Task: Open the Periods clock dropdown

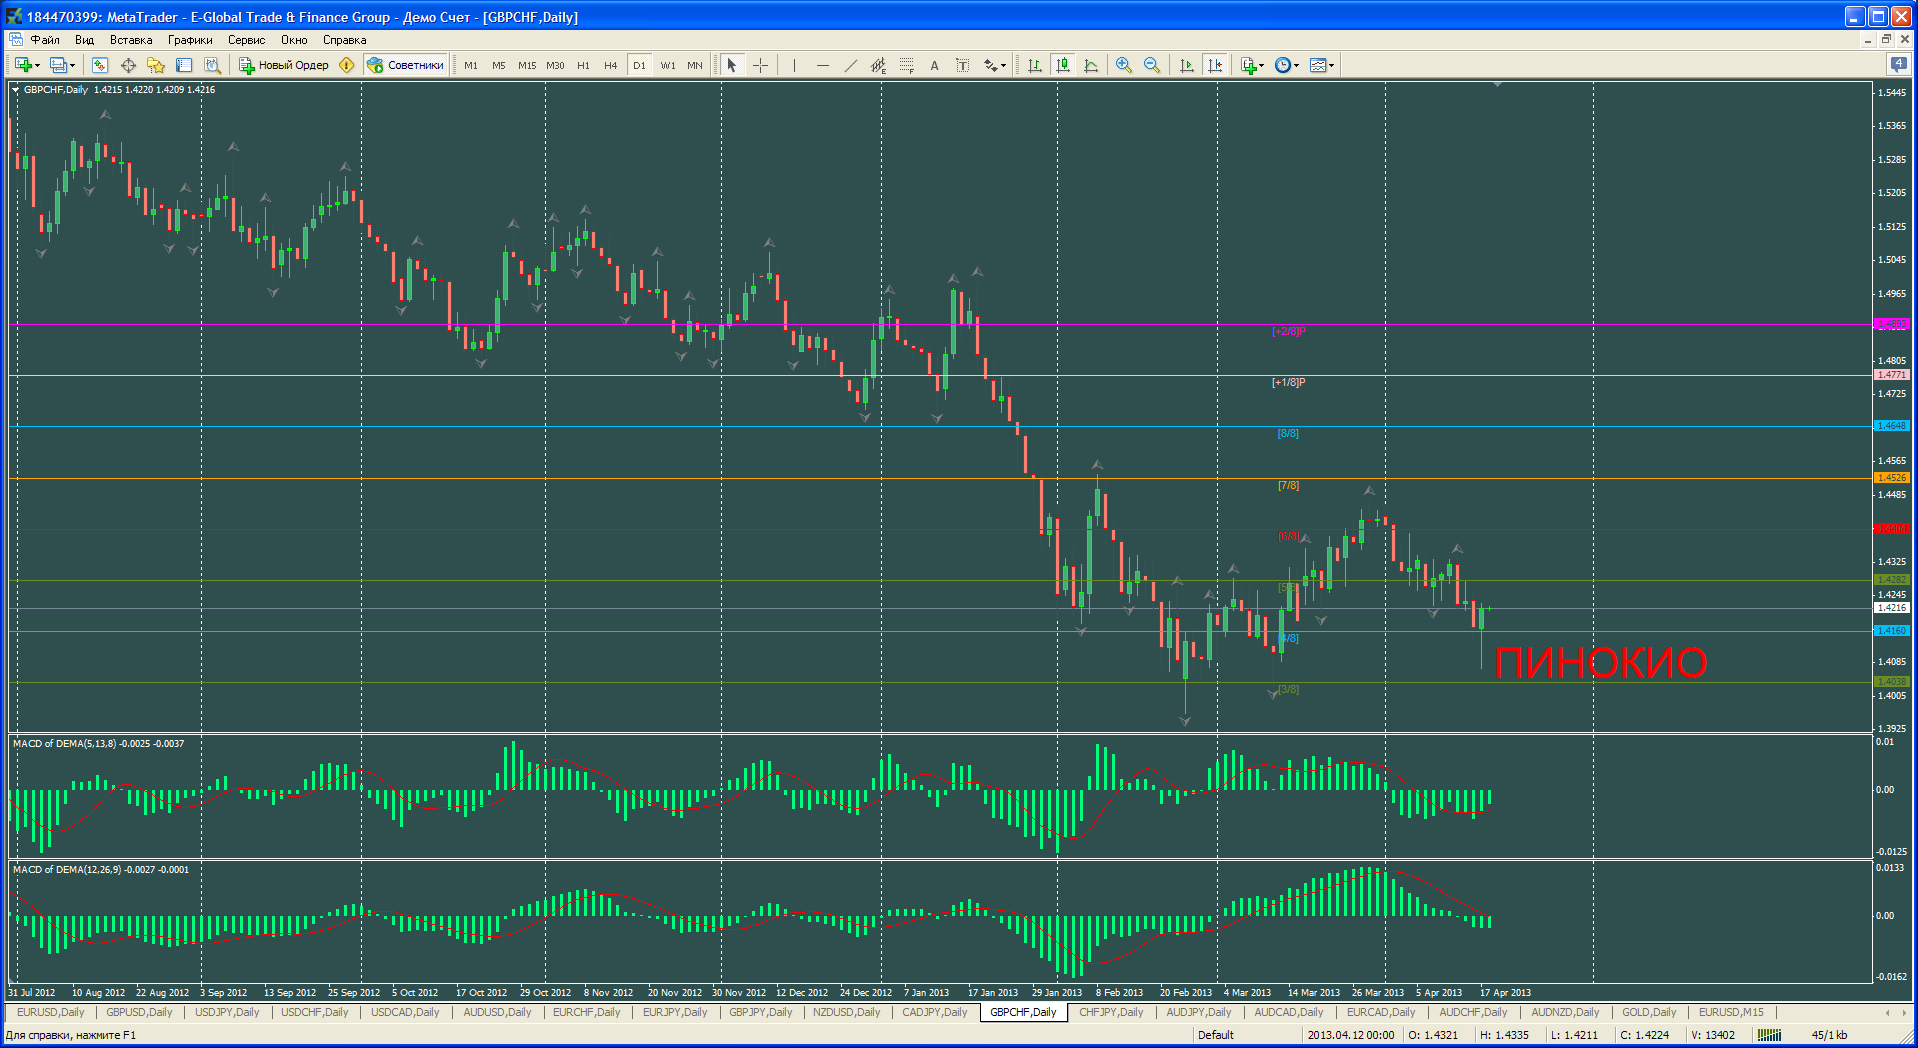Action: (x=1286, y=65)
